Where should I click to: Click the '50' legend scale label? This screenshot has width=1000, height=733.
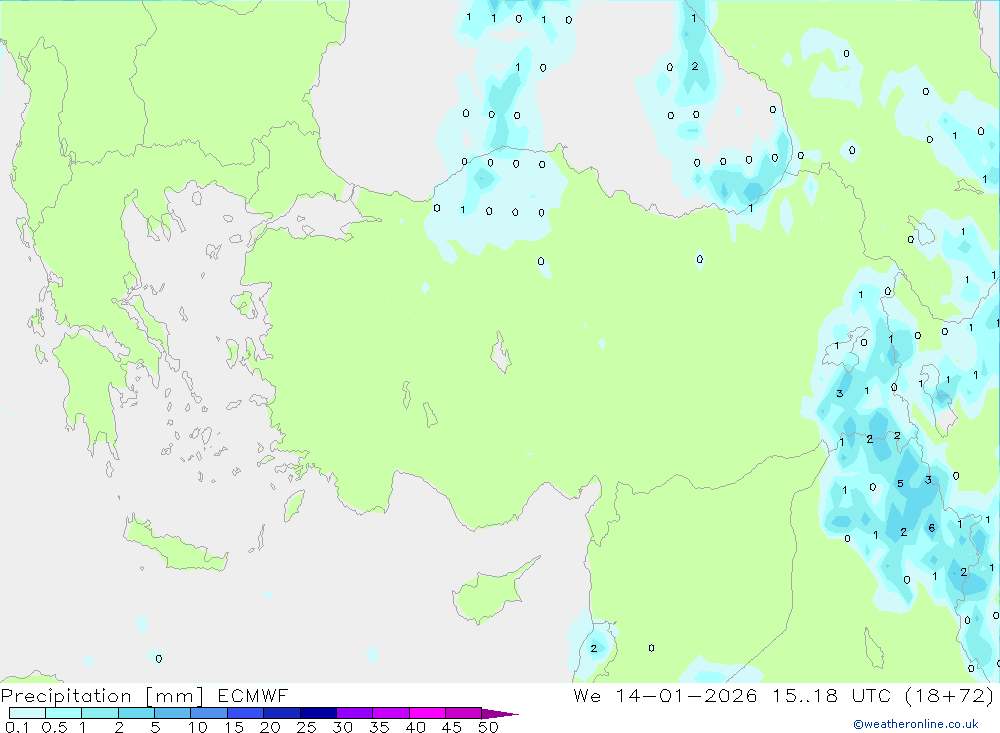(488, 727)
